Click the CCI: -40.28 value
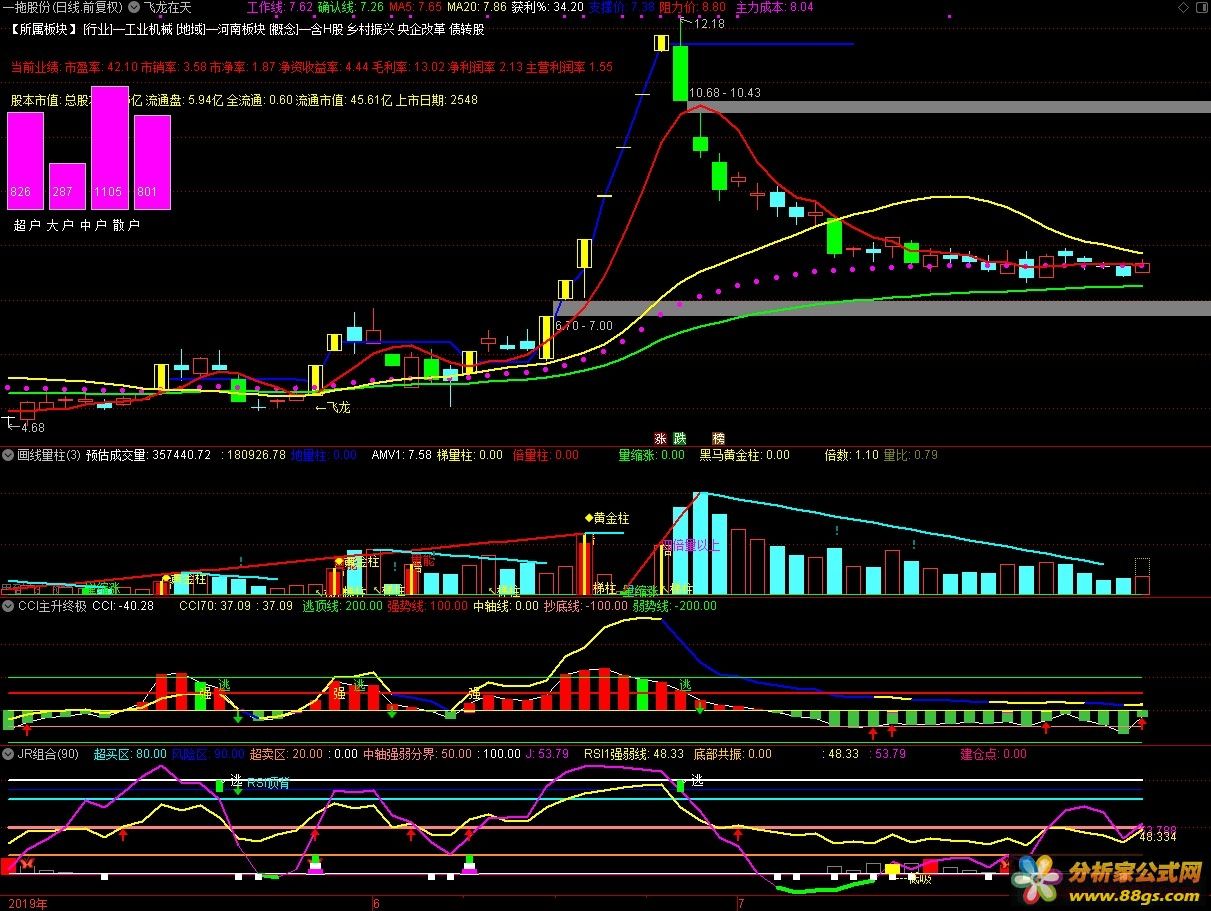Screen dimensions: 1211x911 coord(123,606)
